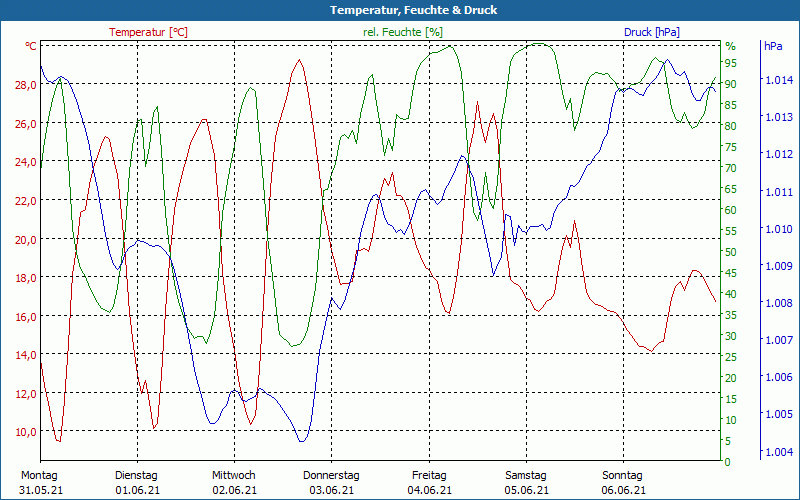This screenshot has width=800, height=500.
Task: Click the '26,0' temperature axis value
Action: tap(26, 123)
